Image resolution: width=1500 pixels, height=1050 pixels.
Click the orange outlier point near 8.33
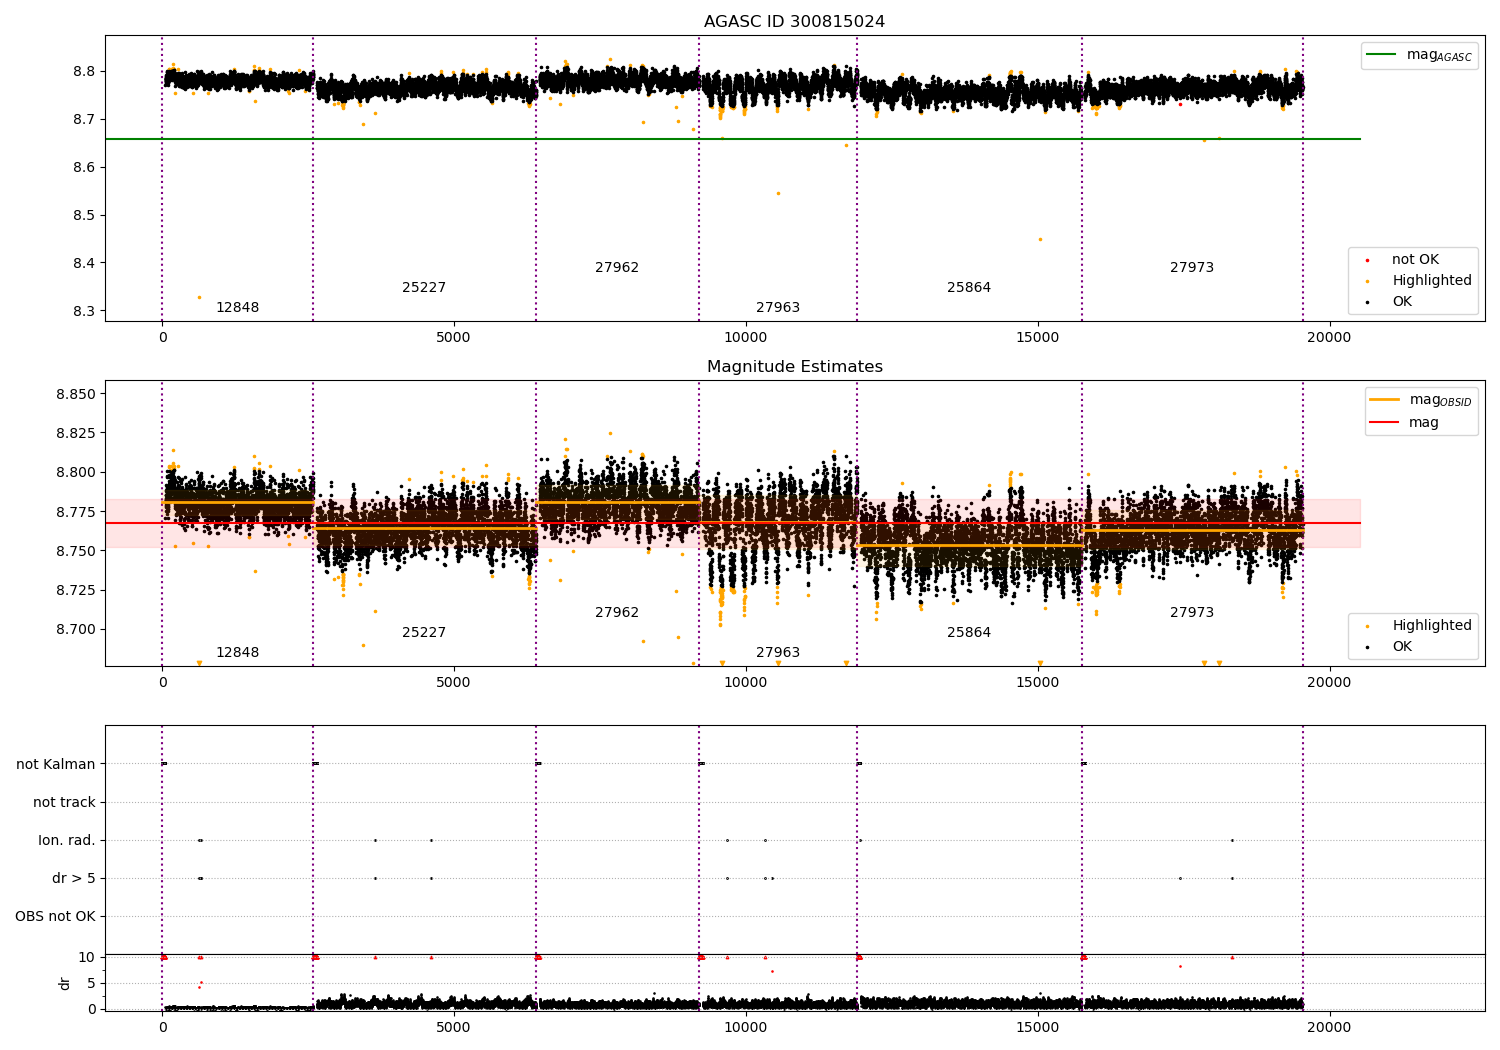click(x=199, y=297)
